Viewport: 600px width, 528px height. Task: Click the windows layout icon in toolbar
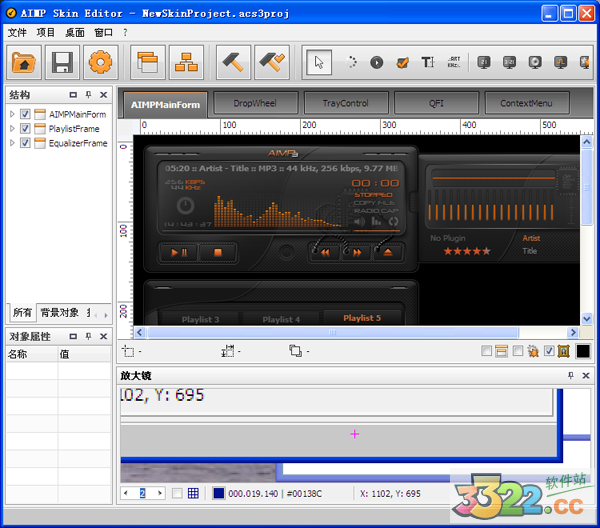pyautogui.click(x=147, y=63)
